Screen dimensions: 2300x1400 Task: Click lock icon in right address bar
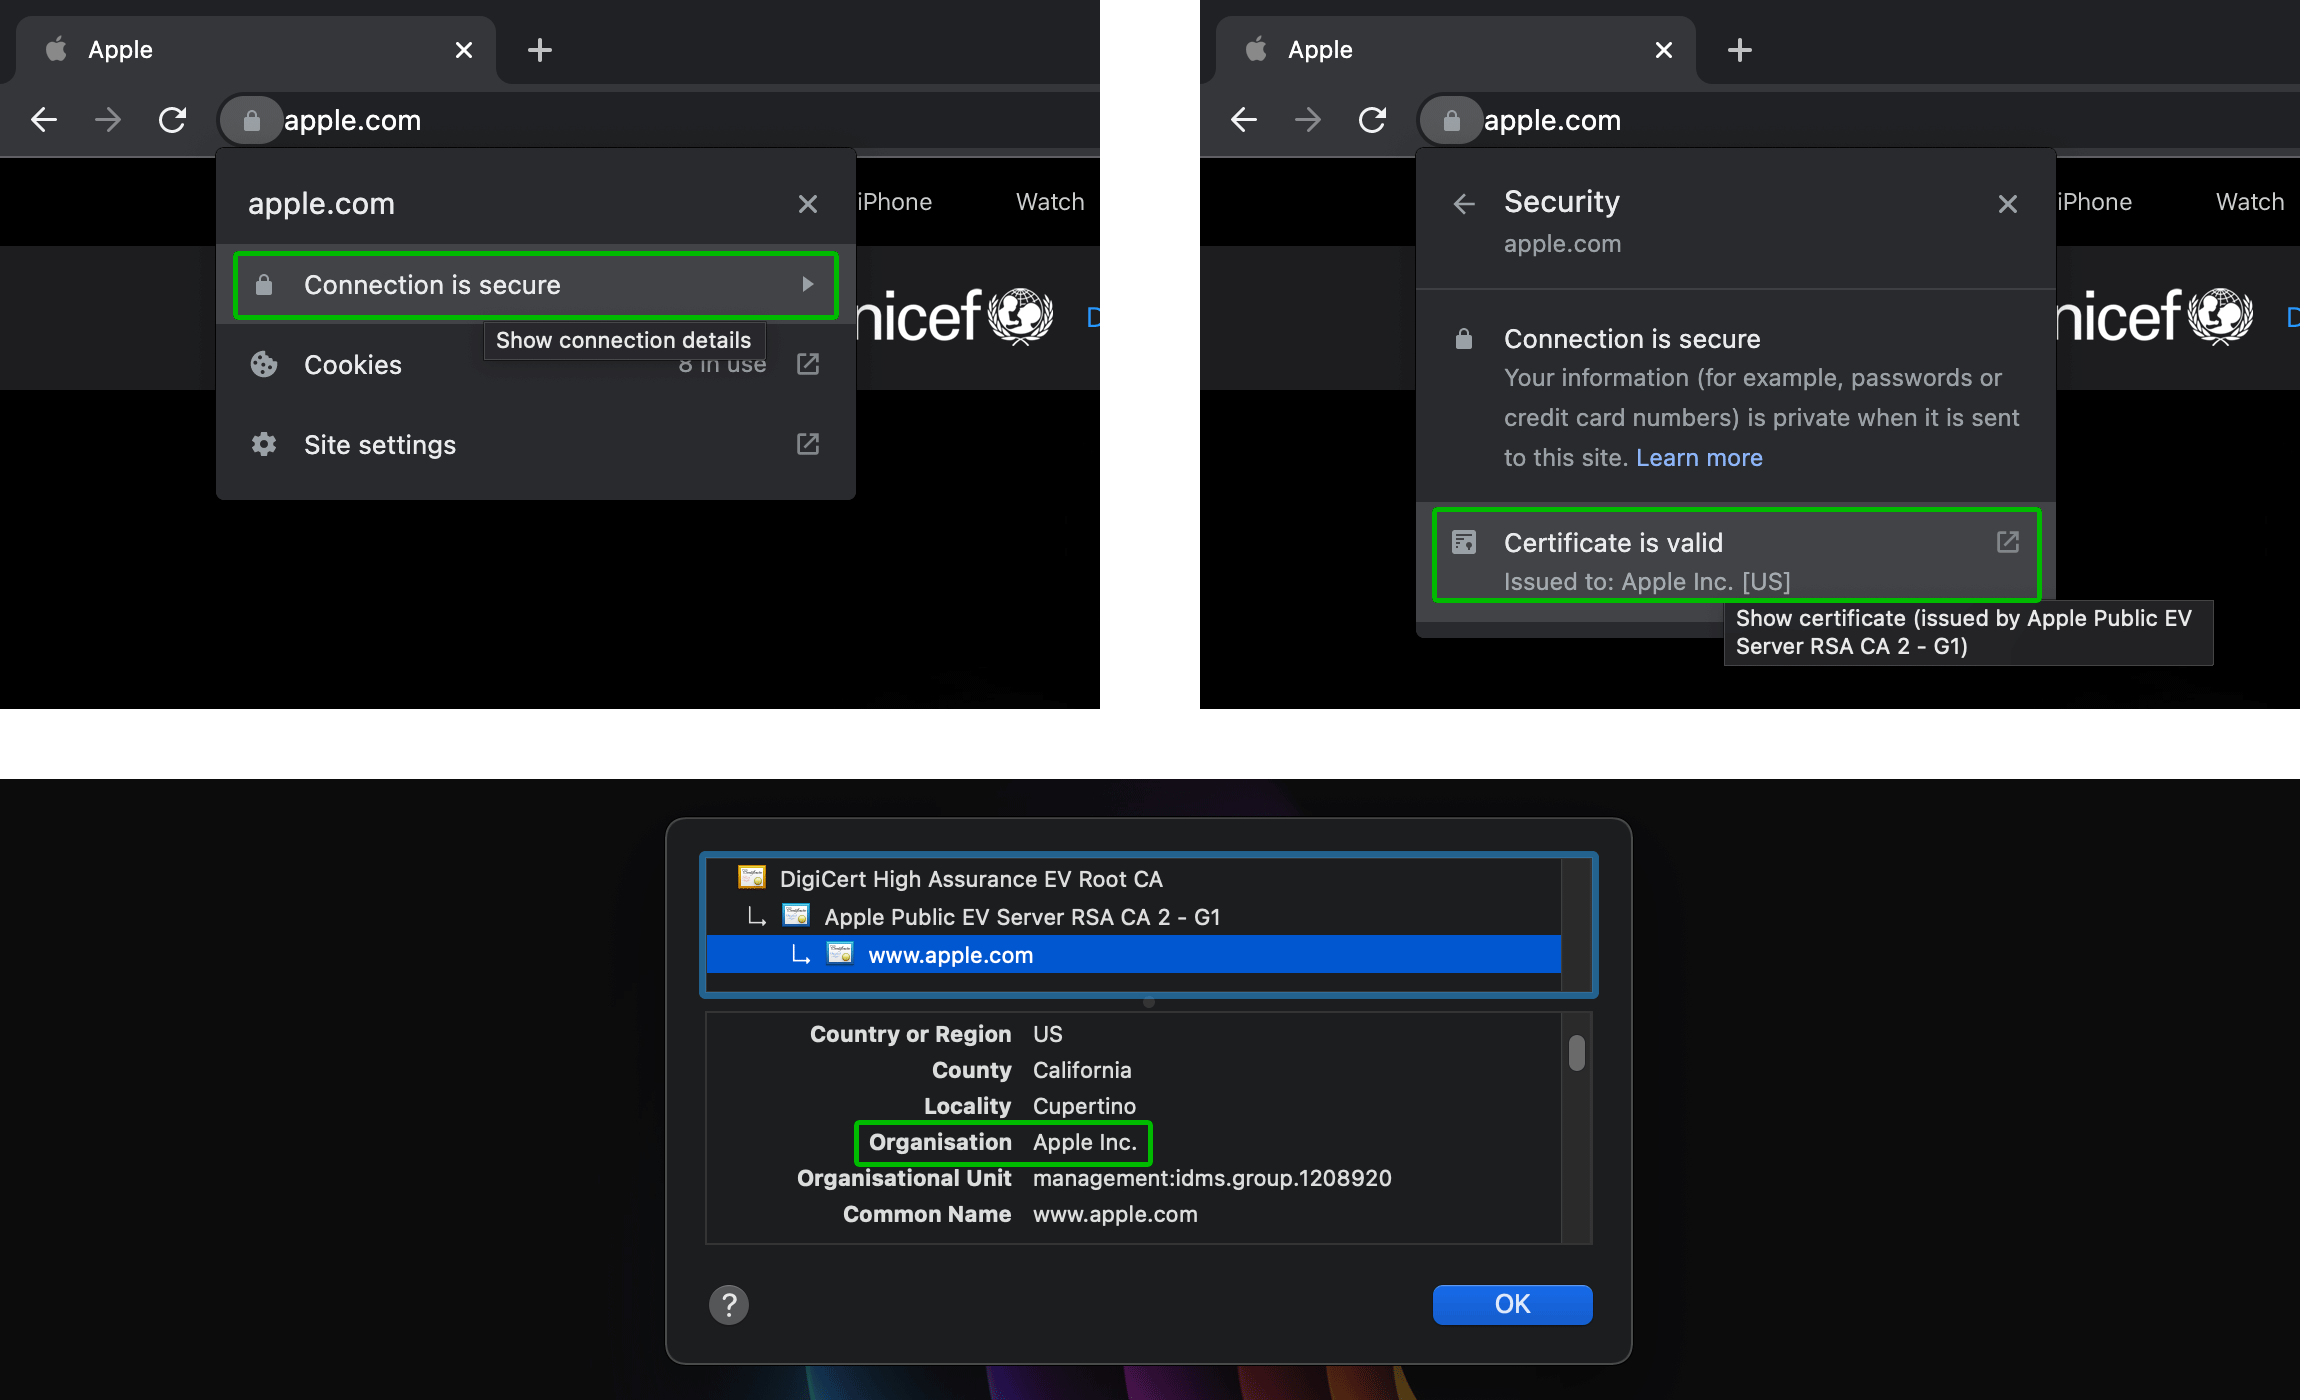(1452, 120)
